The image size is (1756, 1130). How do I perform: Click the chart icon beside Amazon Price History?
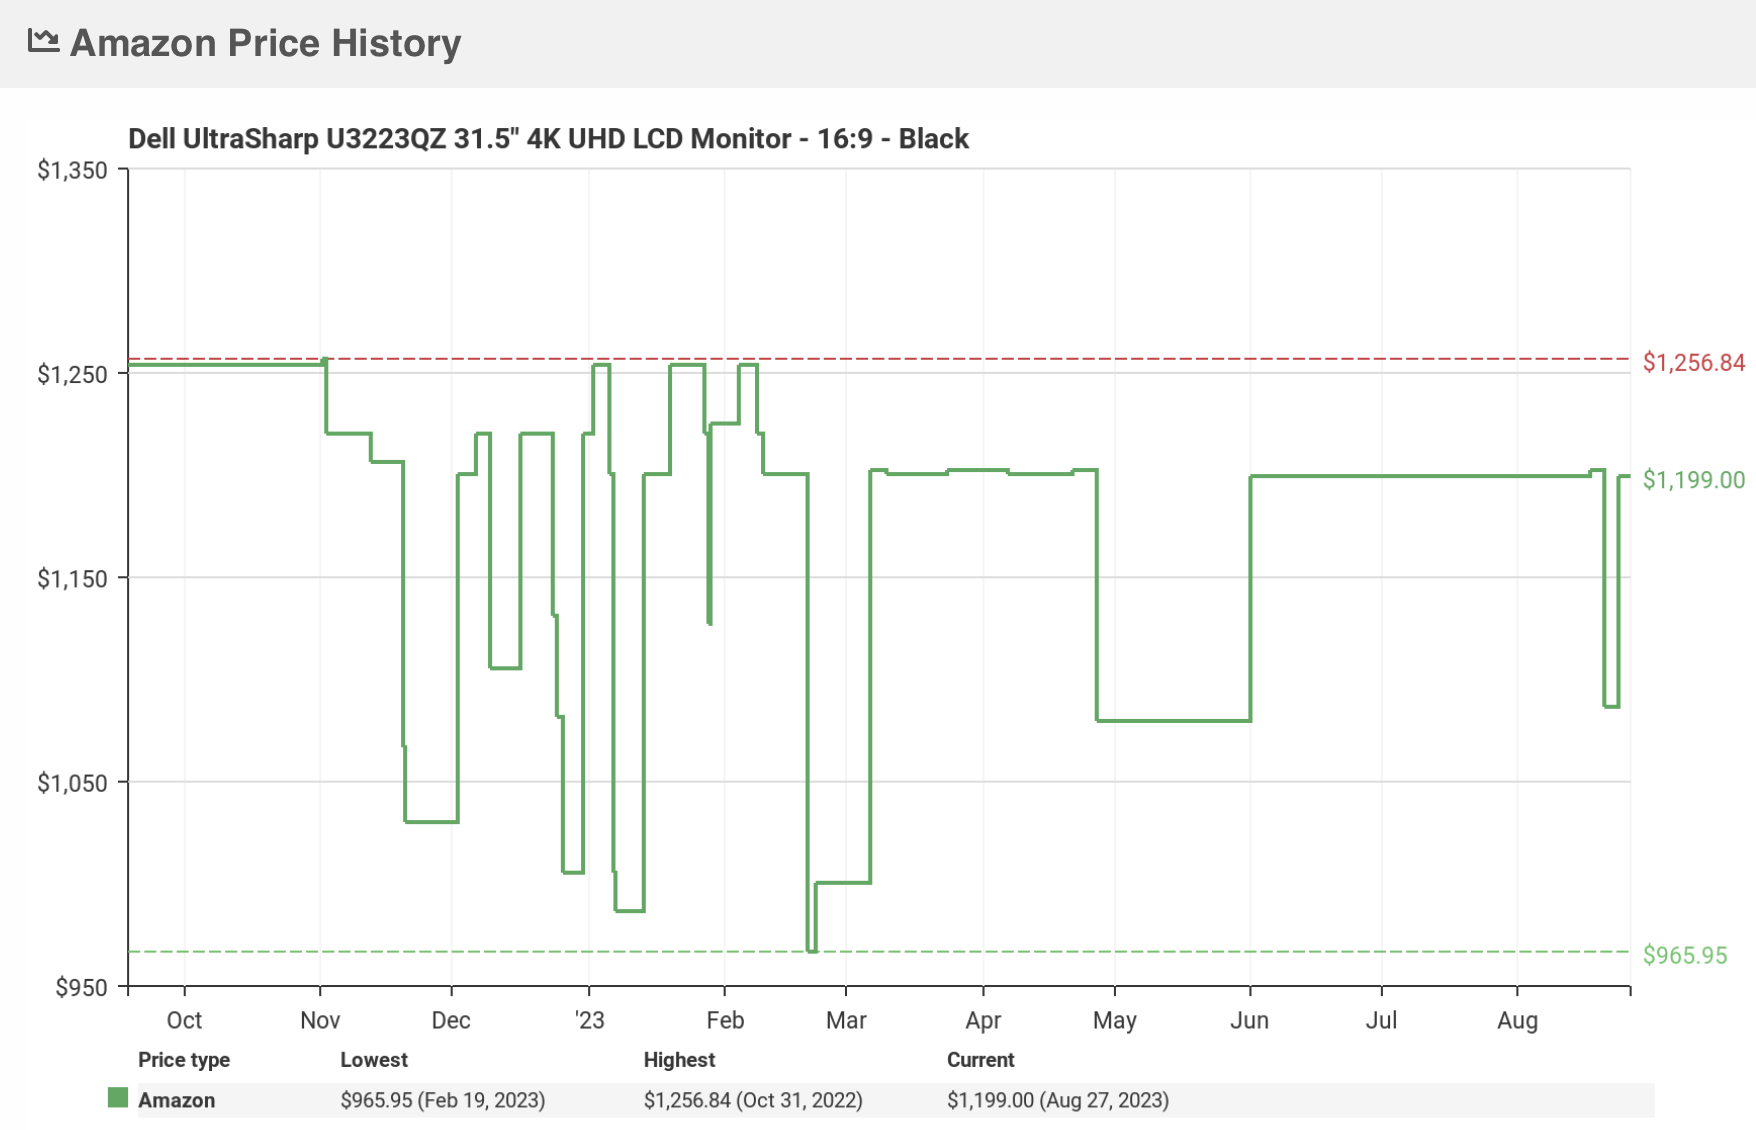click(x=43, y=42)
